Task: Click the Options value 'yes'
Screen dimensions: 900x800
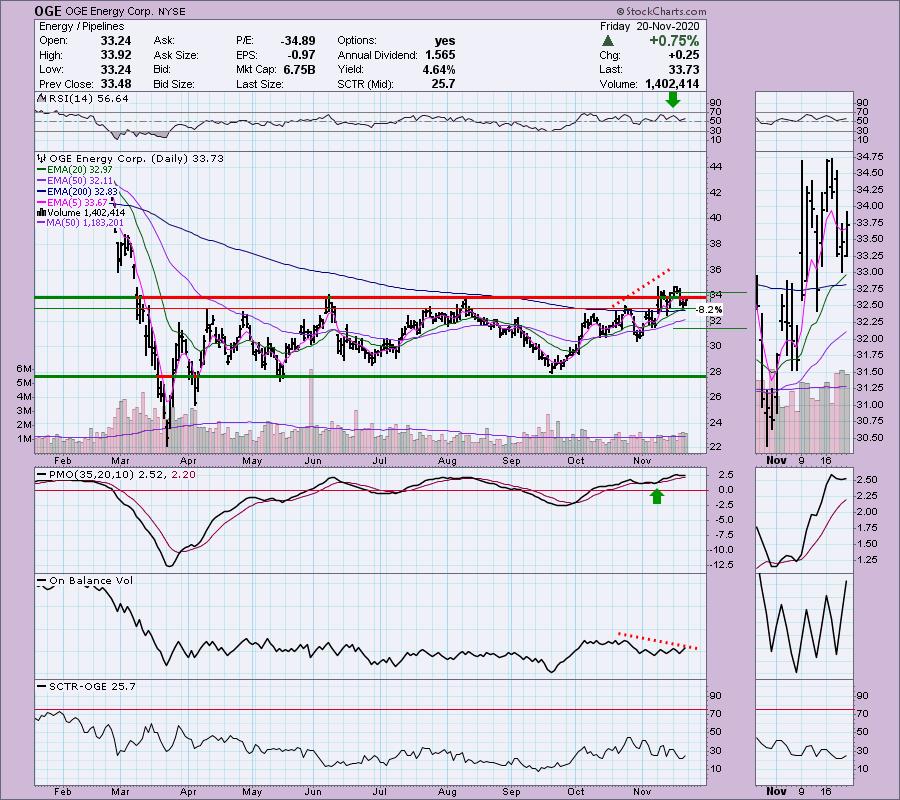Action: click(445, 41)
